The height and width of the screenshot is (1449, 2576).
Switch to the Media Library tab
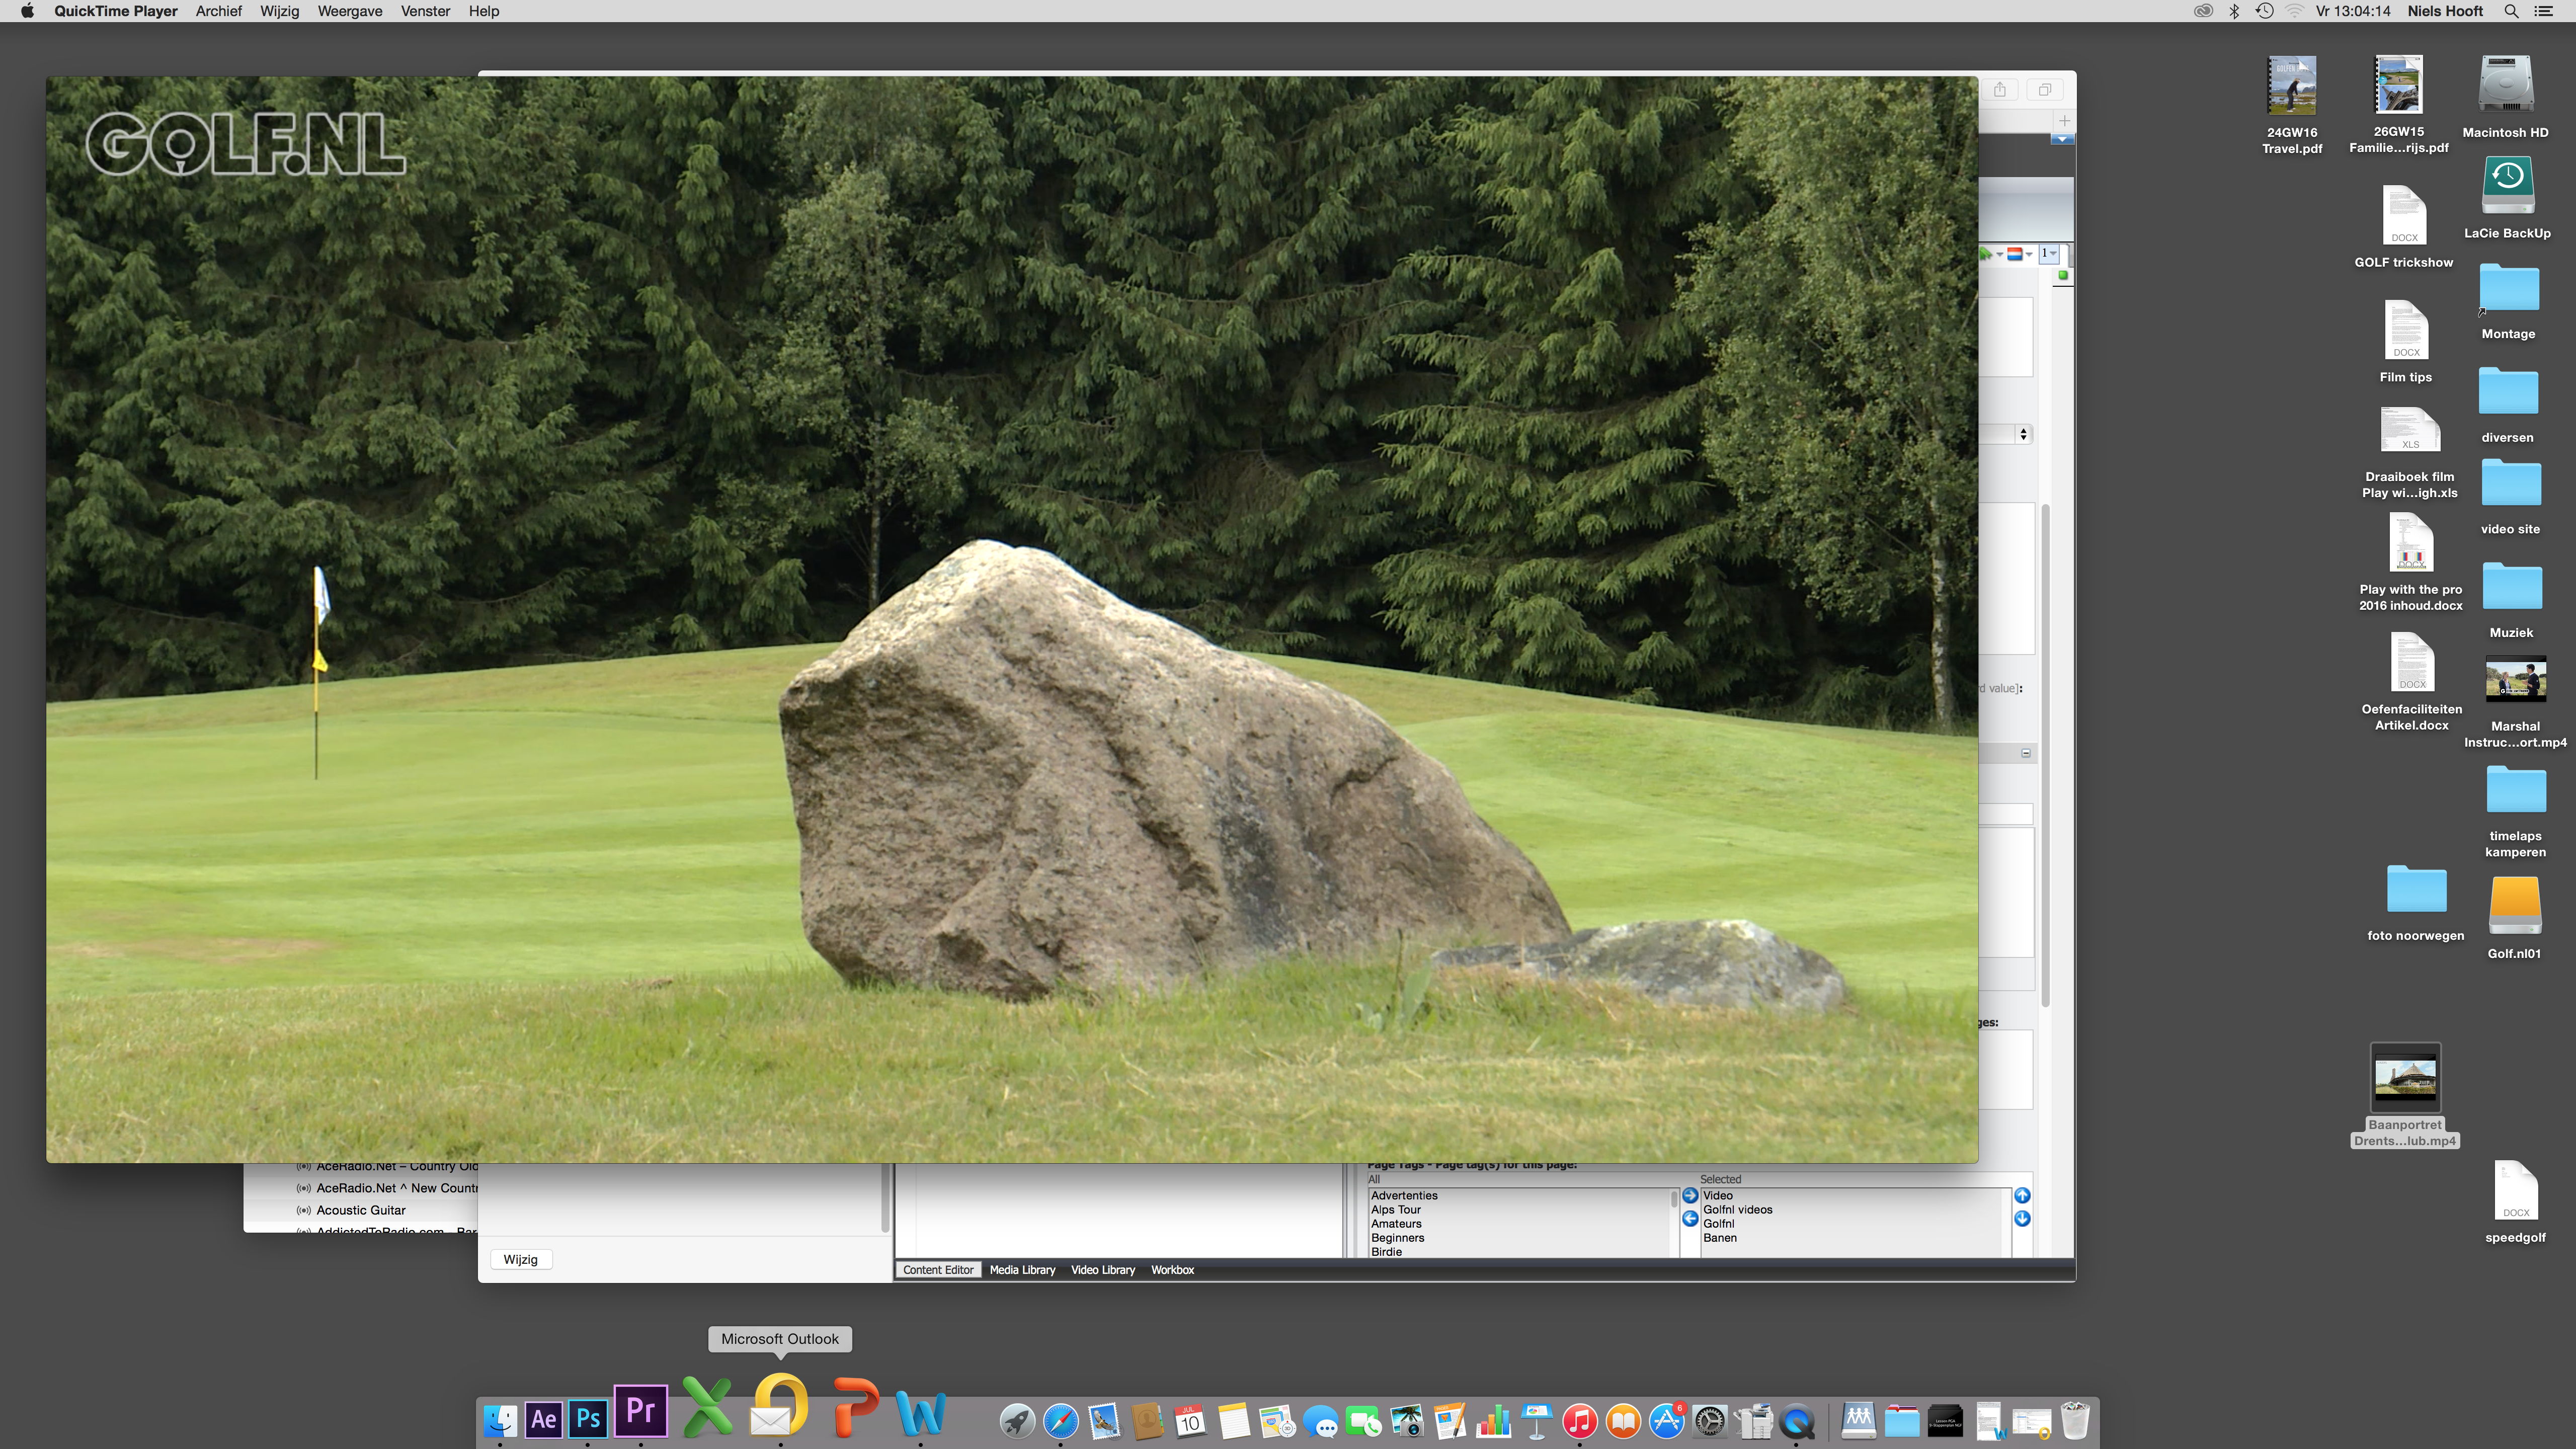(1022, 1270)
